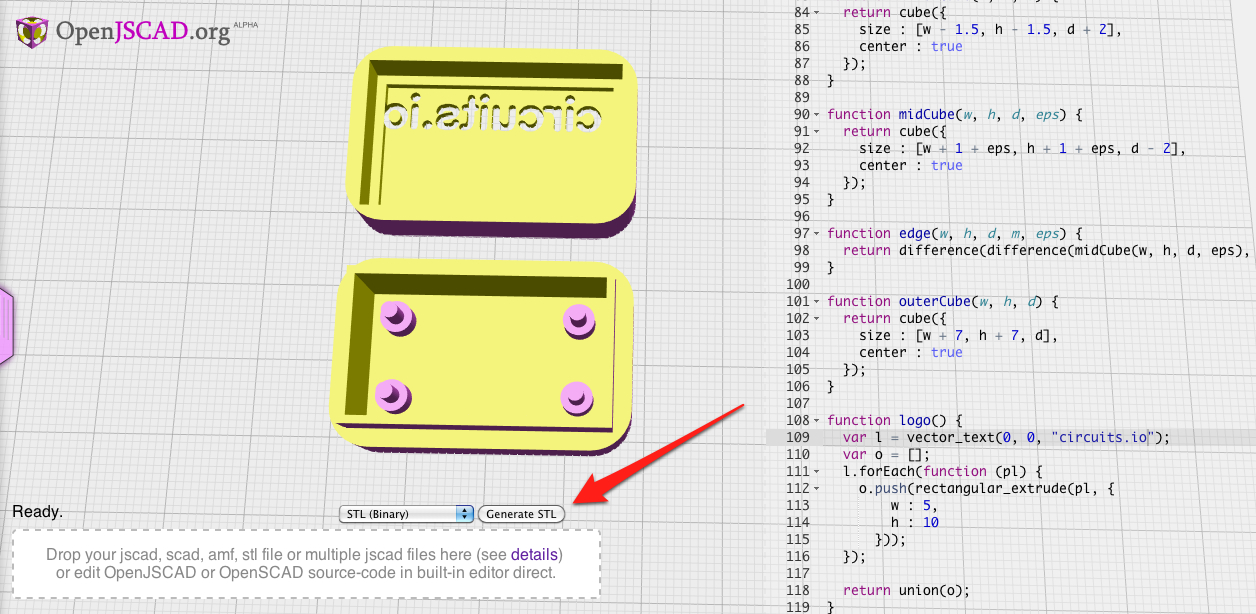Click line number 100 in gutter
This screenshot has width=1256, height=614.
[796, 284]
